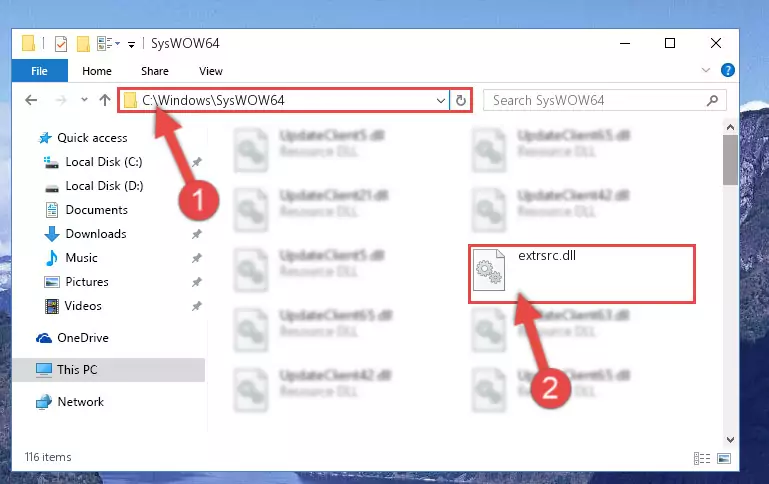This screenshot has height=484, width=769.
Task: Open the Recent locations dropdown arrow
Action: 84,100
